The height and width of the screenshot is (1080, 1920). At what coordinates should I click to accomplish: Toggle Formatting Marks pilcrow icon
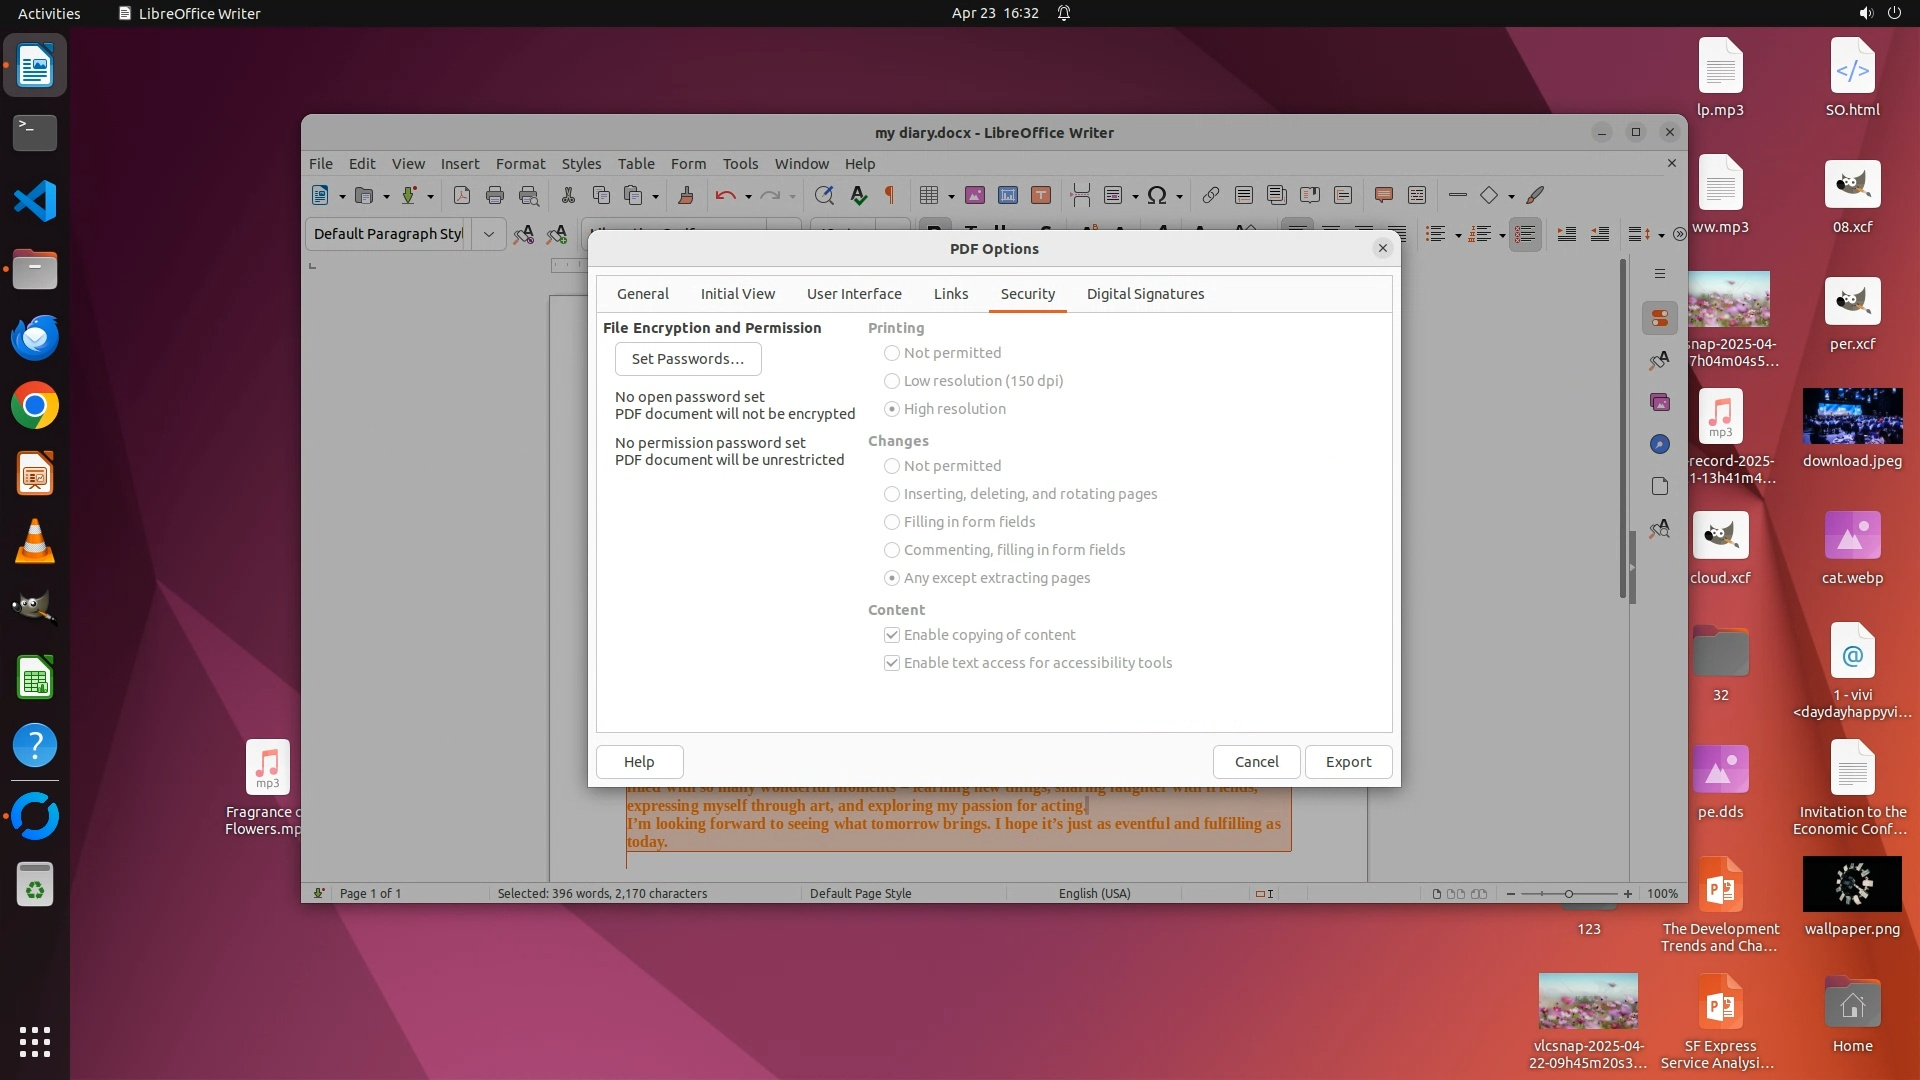point(889,195)
